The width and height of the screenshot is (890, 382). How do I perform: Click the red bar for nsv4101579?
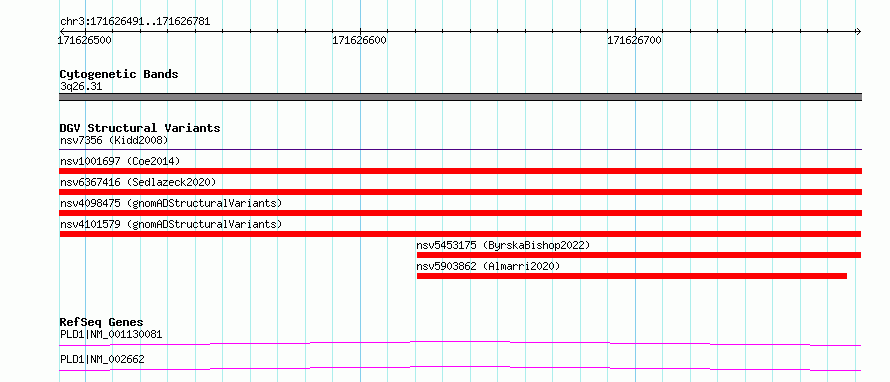click(x=460, y=234)
